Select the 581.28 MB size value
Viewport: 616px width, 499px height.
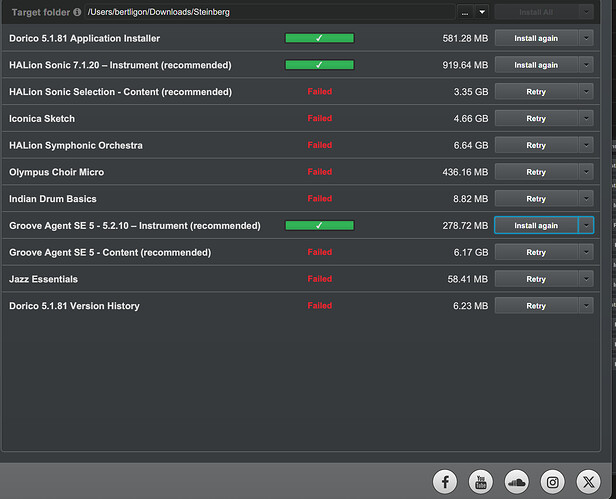[x=466, y=38]
